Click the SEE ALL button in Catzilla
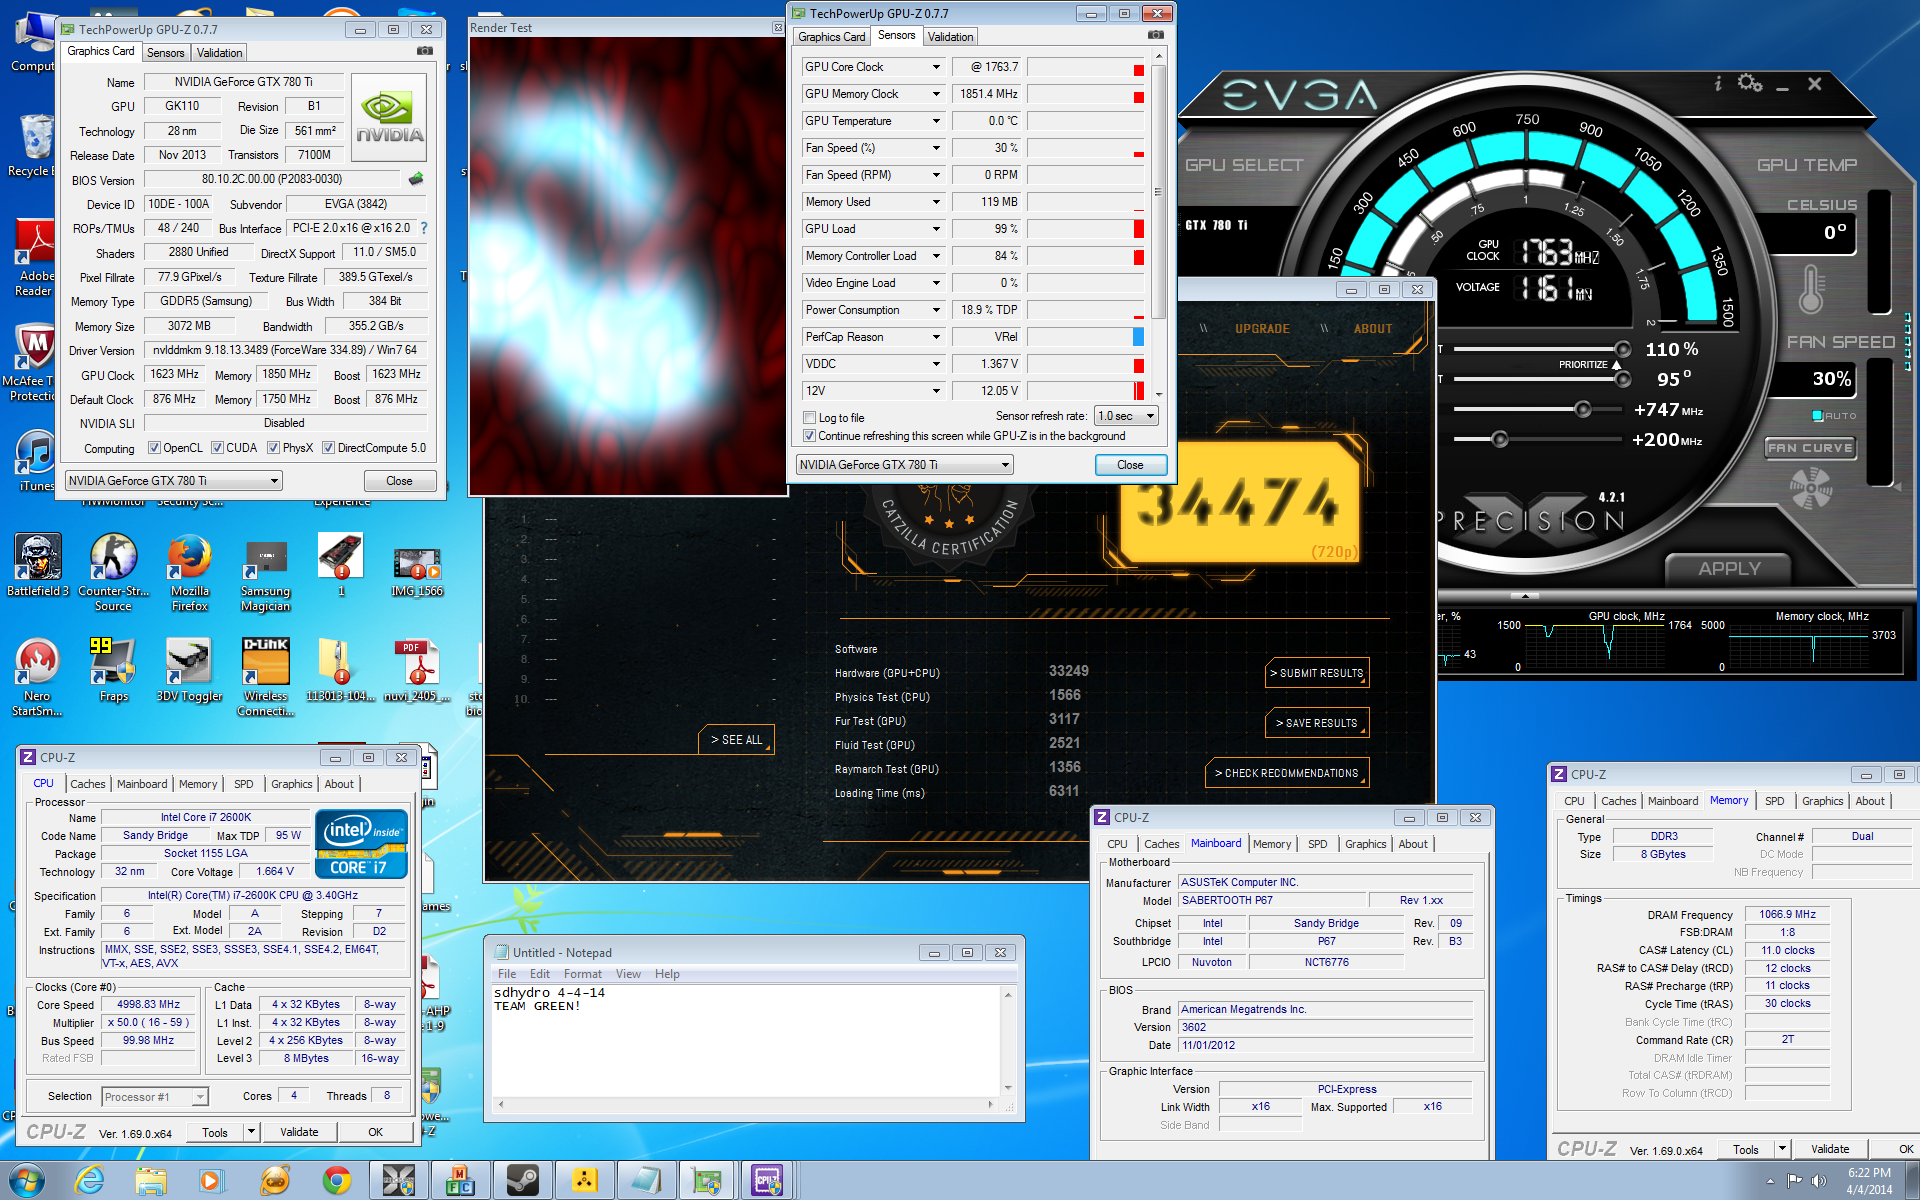This screenshot has height=1200, width=1920. tap(736, 740)
